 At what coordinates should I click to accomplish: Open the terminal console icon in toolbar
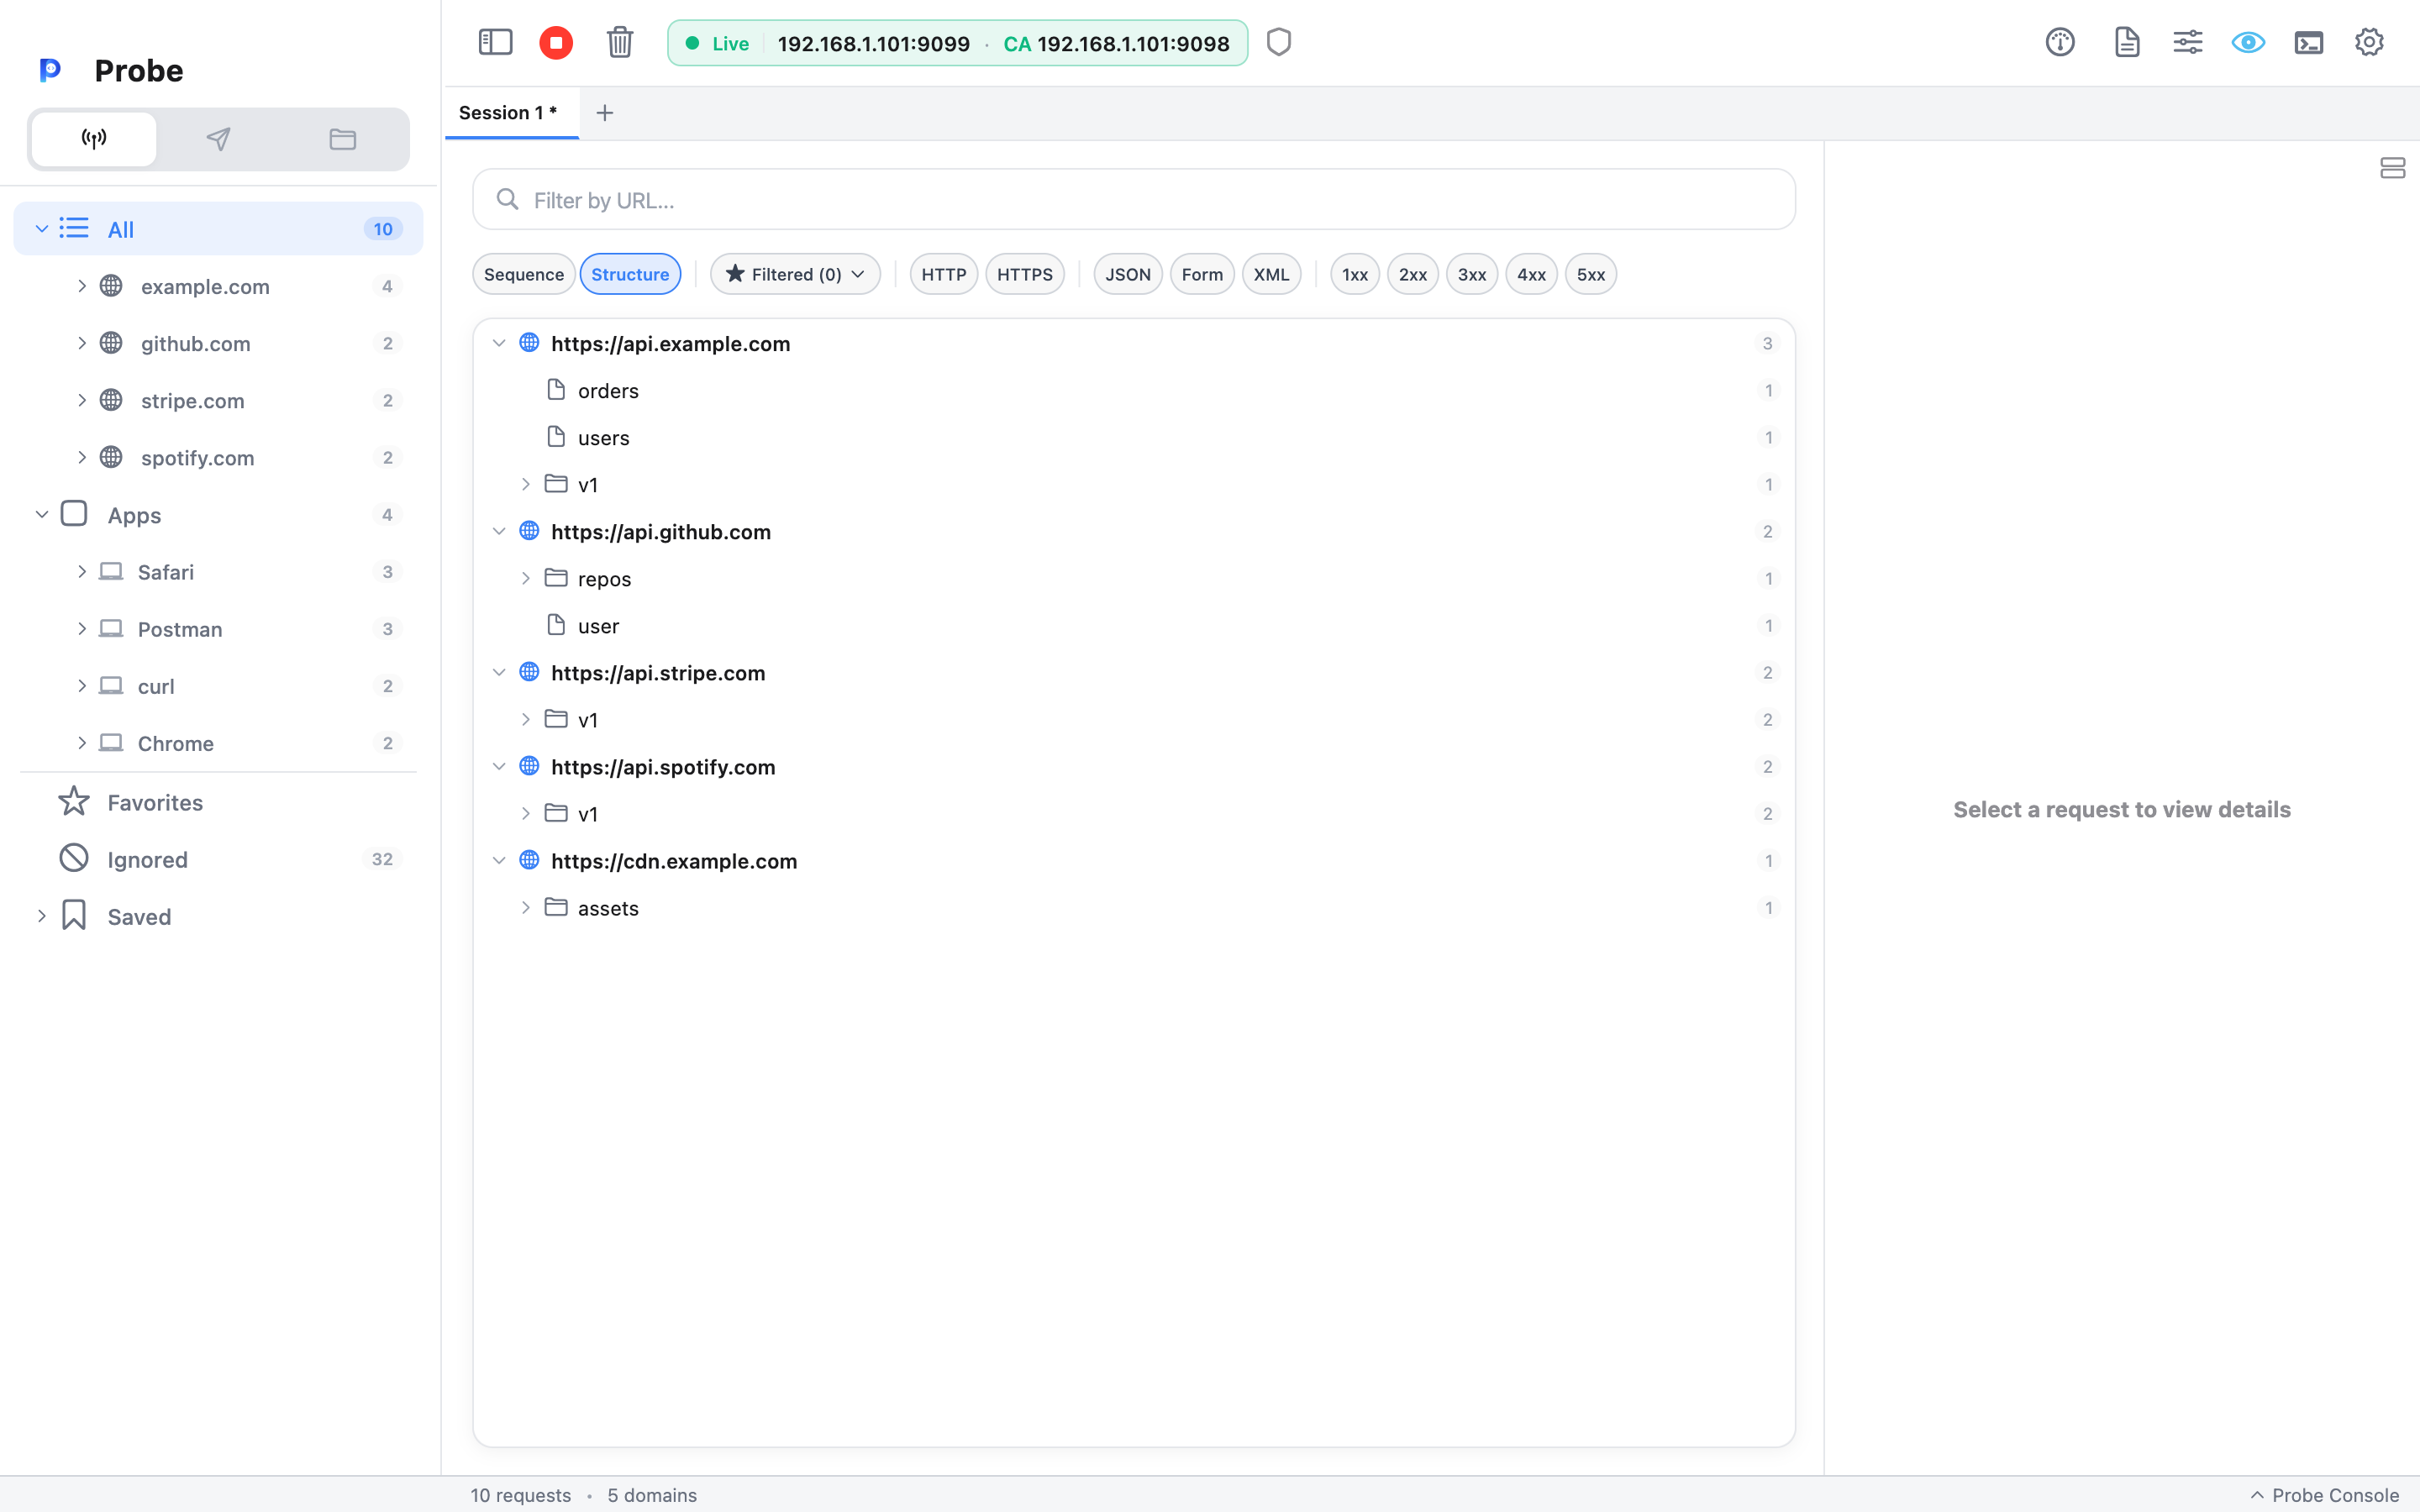click(x=2309, y=42)
